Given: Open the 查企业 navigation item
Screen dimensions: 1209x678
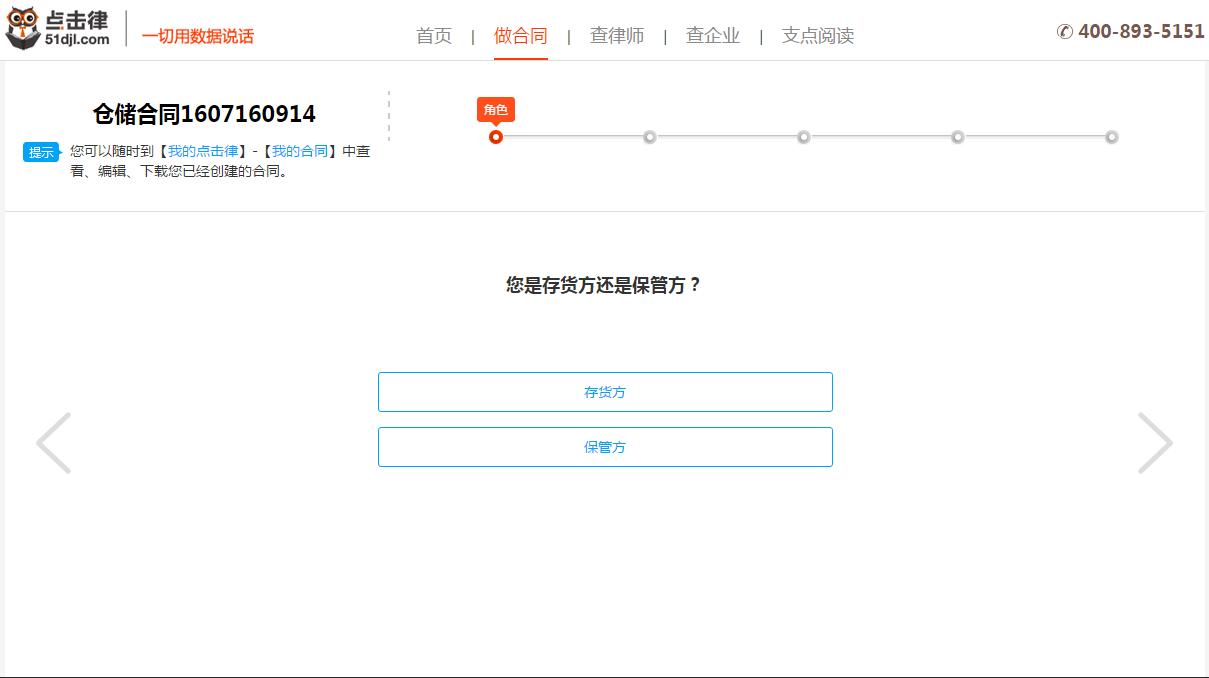Looking at the screenshot, I should 712,35.
